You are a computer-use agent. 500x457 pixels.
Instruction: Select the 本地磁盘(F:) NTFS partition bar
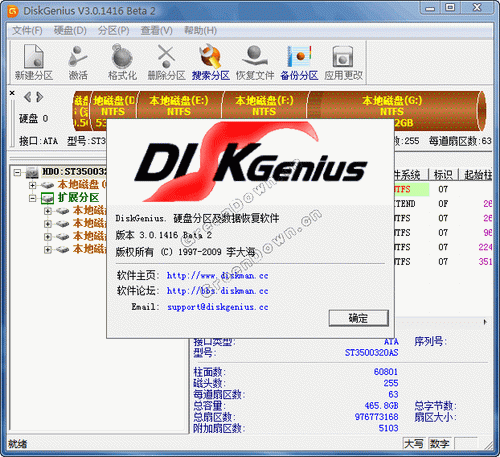(x=264, y=105)
